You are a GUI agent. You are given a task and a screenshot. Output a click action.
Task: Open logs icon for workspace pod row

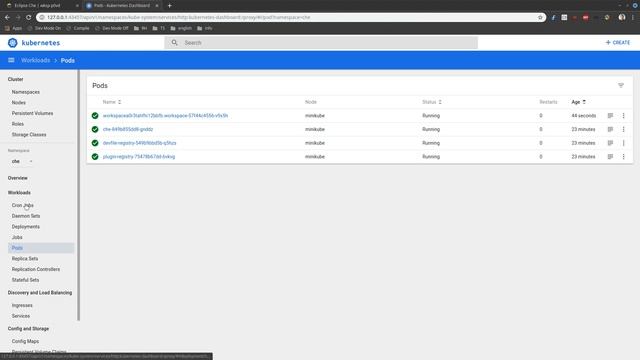coord(610,116)
